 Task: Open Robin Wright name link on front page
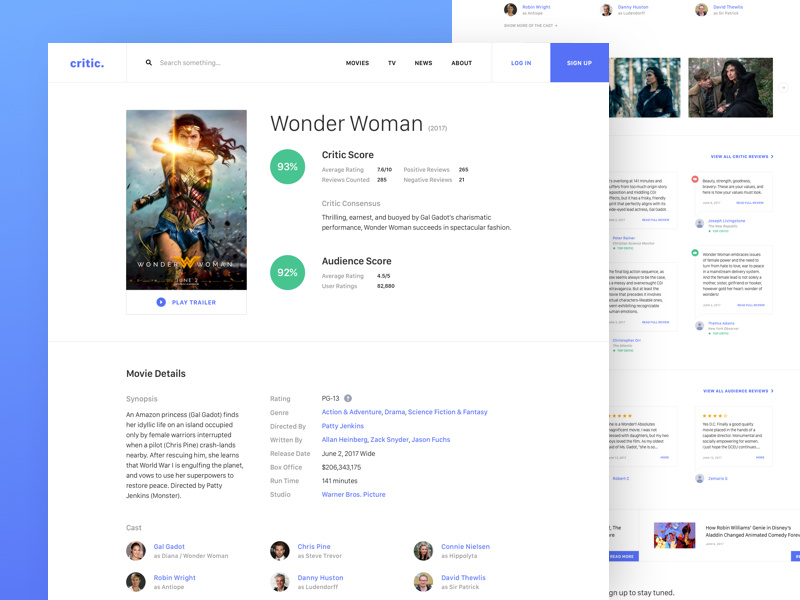point(174,578)
